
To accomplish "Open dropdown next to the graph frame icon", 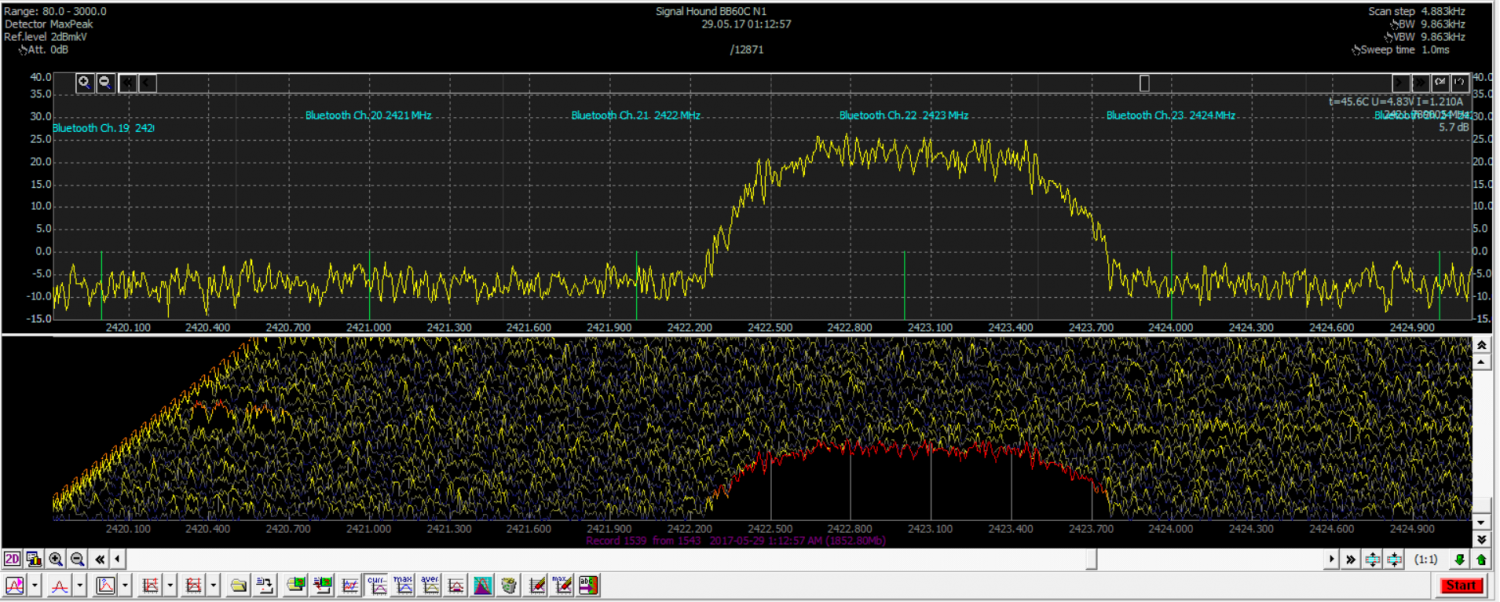I will coord(124,585).
